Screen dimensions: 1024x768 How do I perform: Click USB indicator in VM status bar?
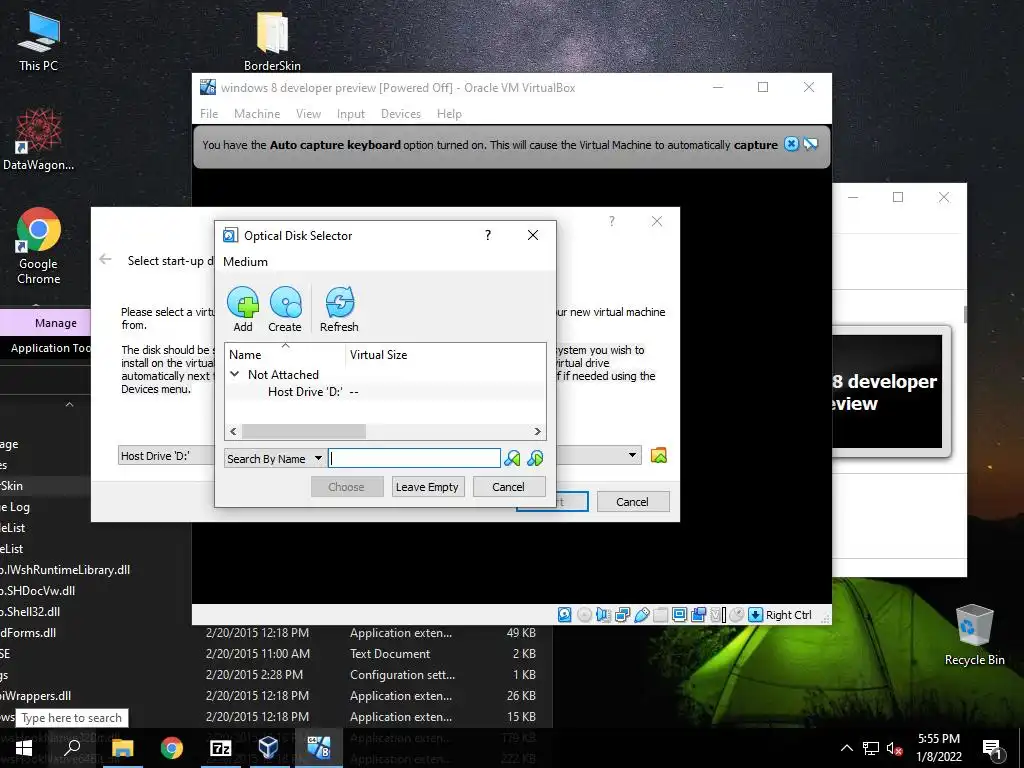[642, 615]
